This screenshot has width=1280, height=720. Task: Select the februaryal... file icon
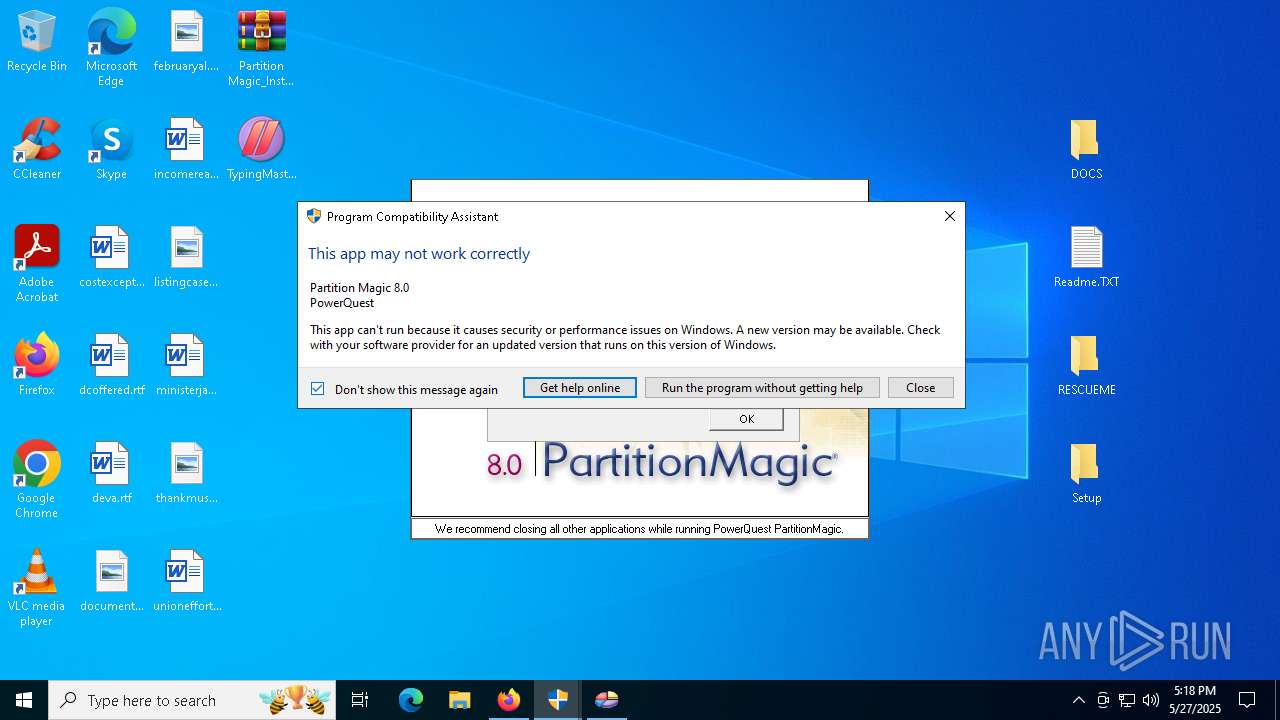pyautogui.click(x=186, y=42)
